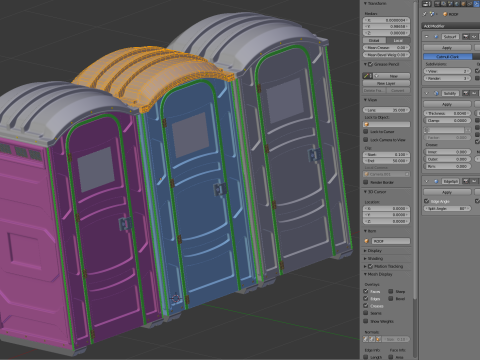Image resolution: width=480 pixels, height=360 pixels.
Task: Toggle the Grease Pencil checkbox
Action: (370, 64)
